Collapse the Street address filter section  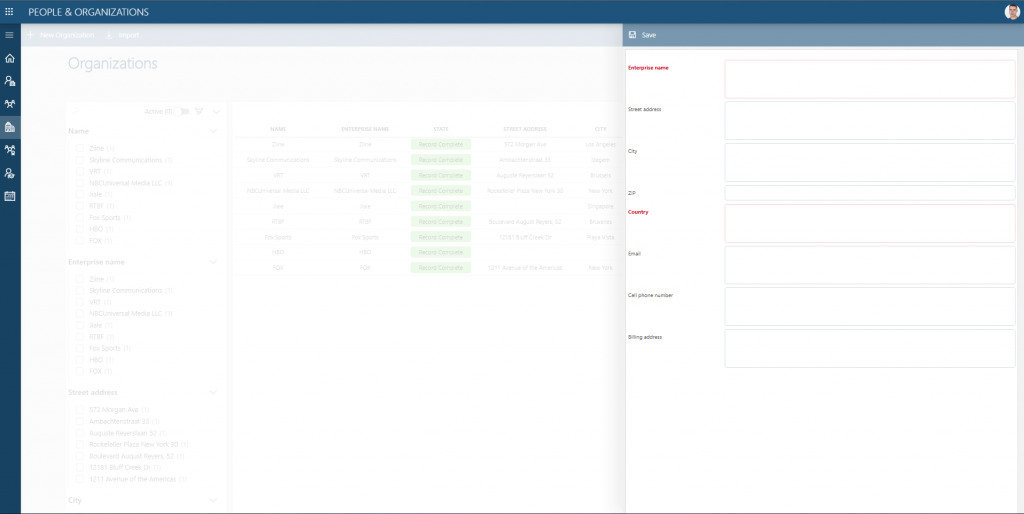tap(213, 393)
